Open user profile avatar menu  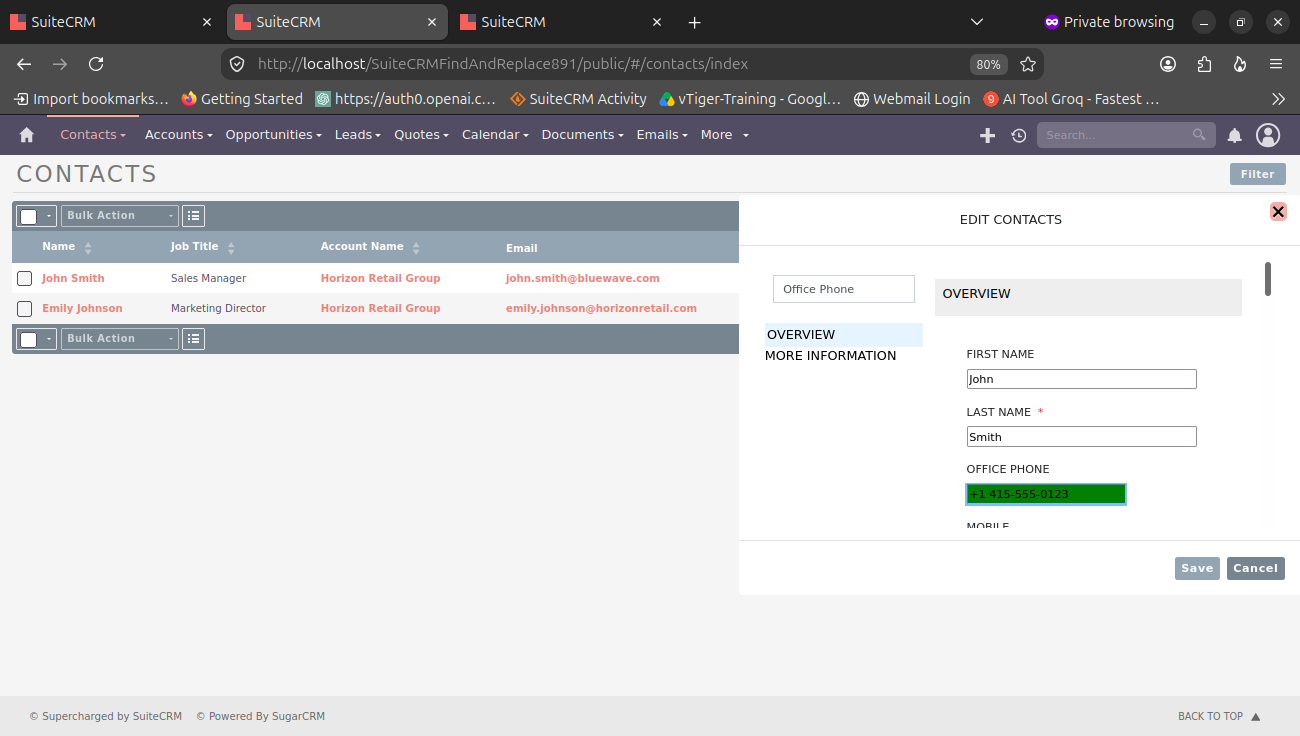pos(1268,135)
